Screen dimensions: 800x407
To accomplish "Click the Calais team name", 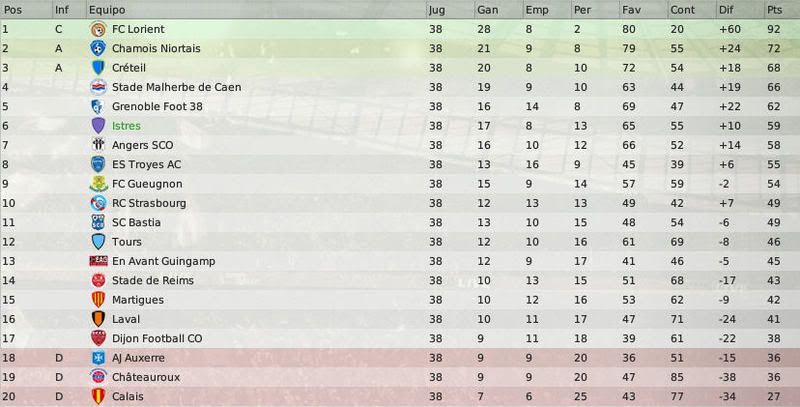I will [x=128, y=396].
